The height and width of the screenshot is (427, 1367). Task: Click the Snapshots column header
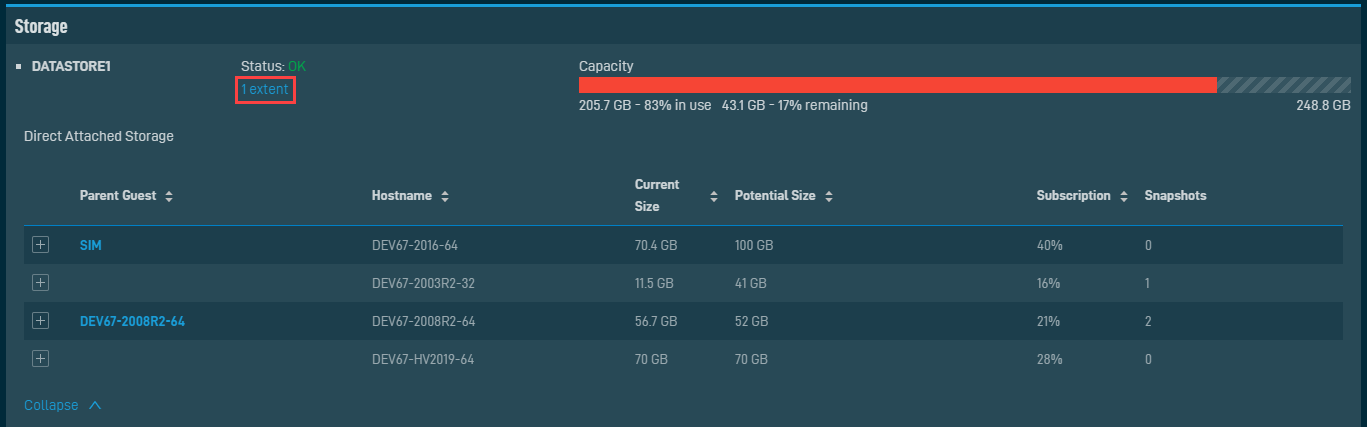coord(1175,196)
